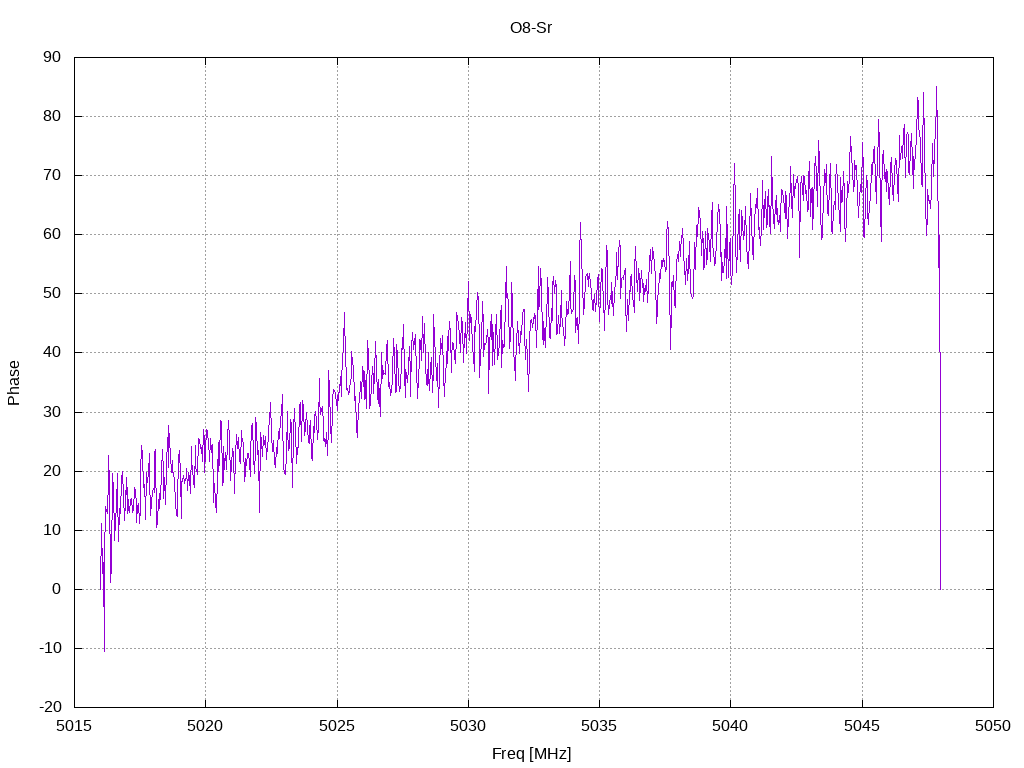Click y-axis tick label 40
Image resolution: width=1024 pixels, height=768 pixels.
52,353
